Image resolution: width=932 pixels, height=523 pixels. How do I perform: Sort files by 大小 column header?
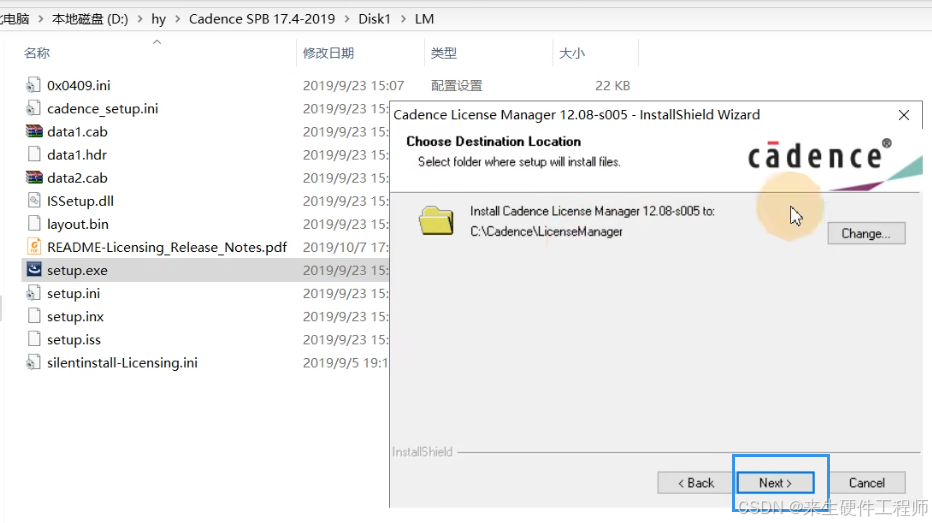pyautogui.click(x=572, y=53)
